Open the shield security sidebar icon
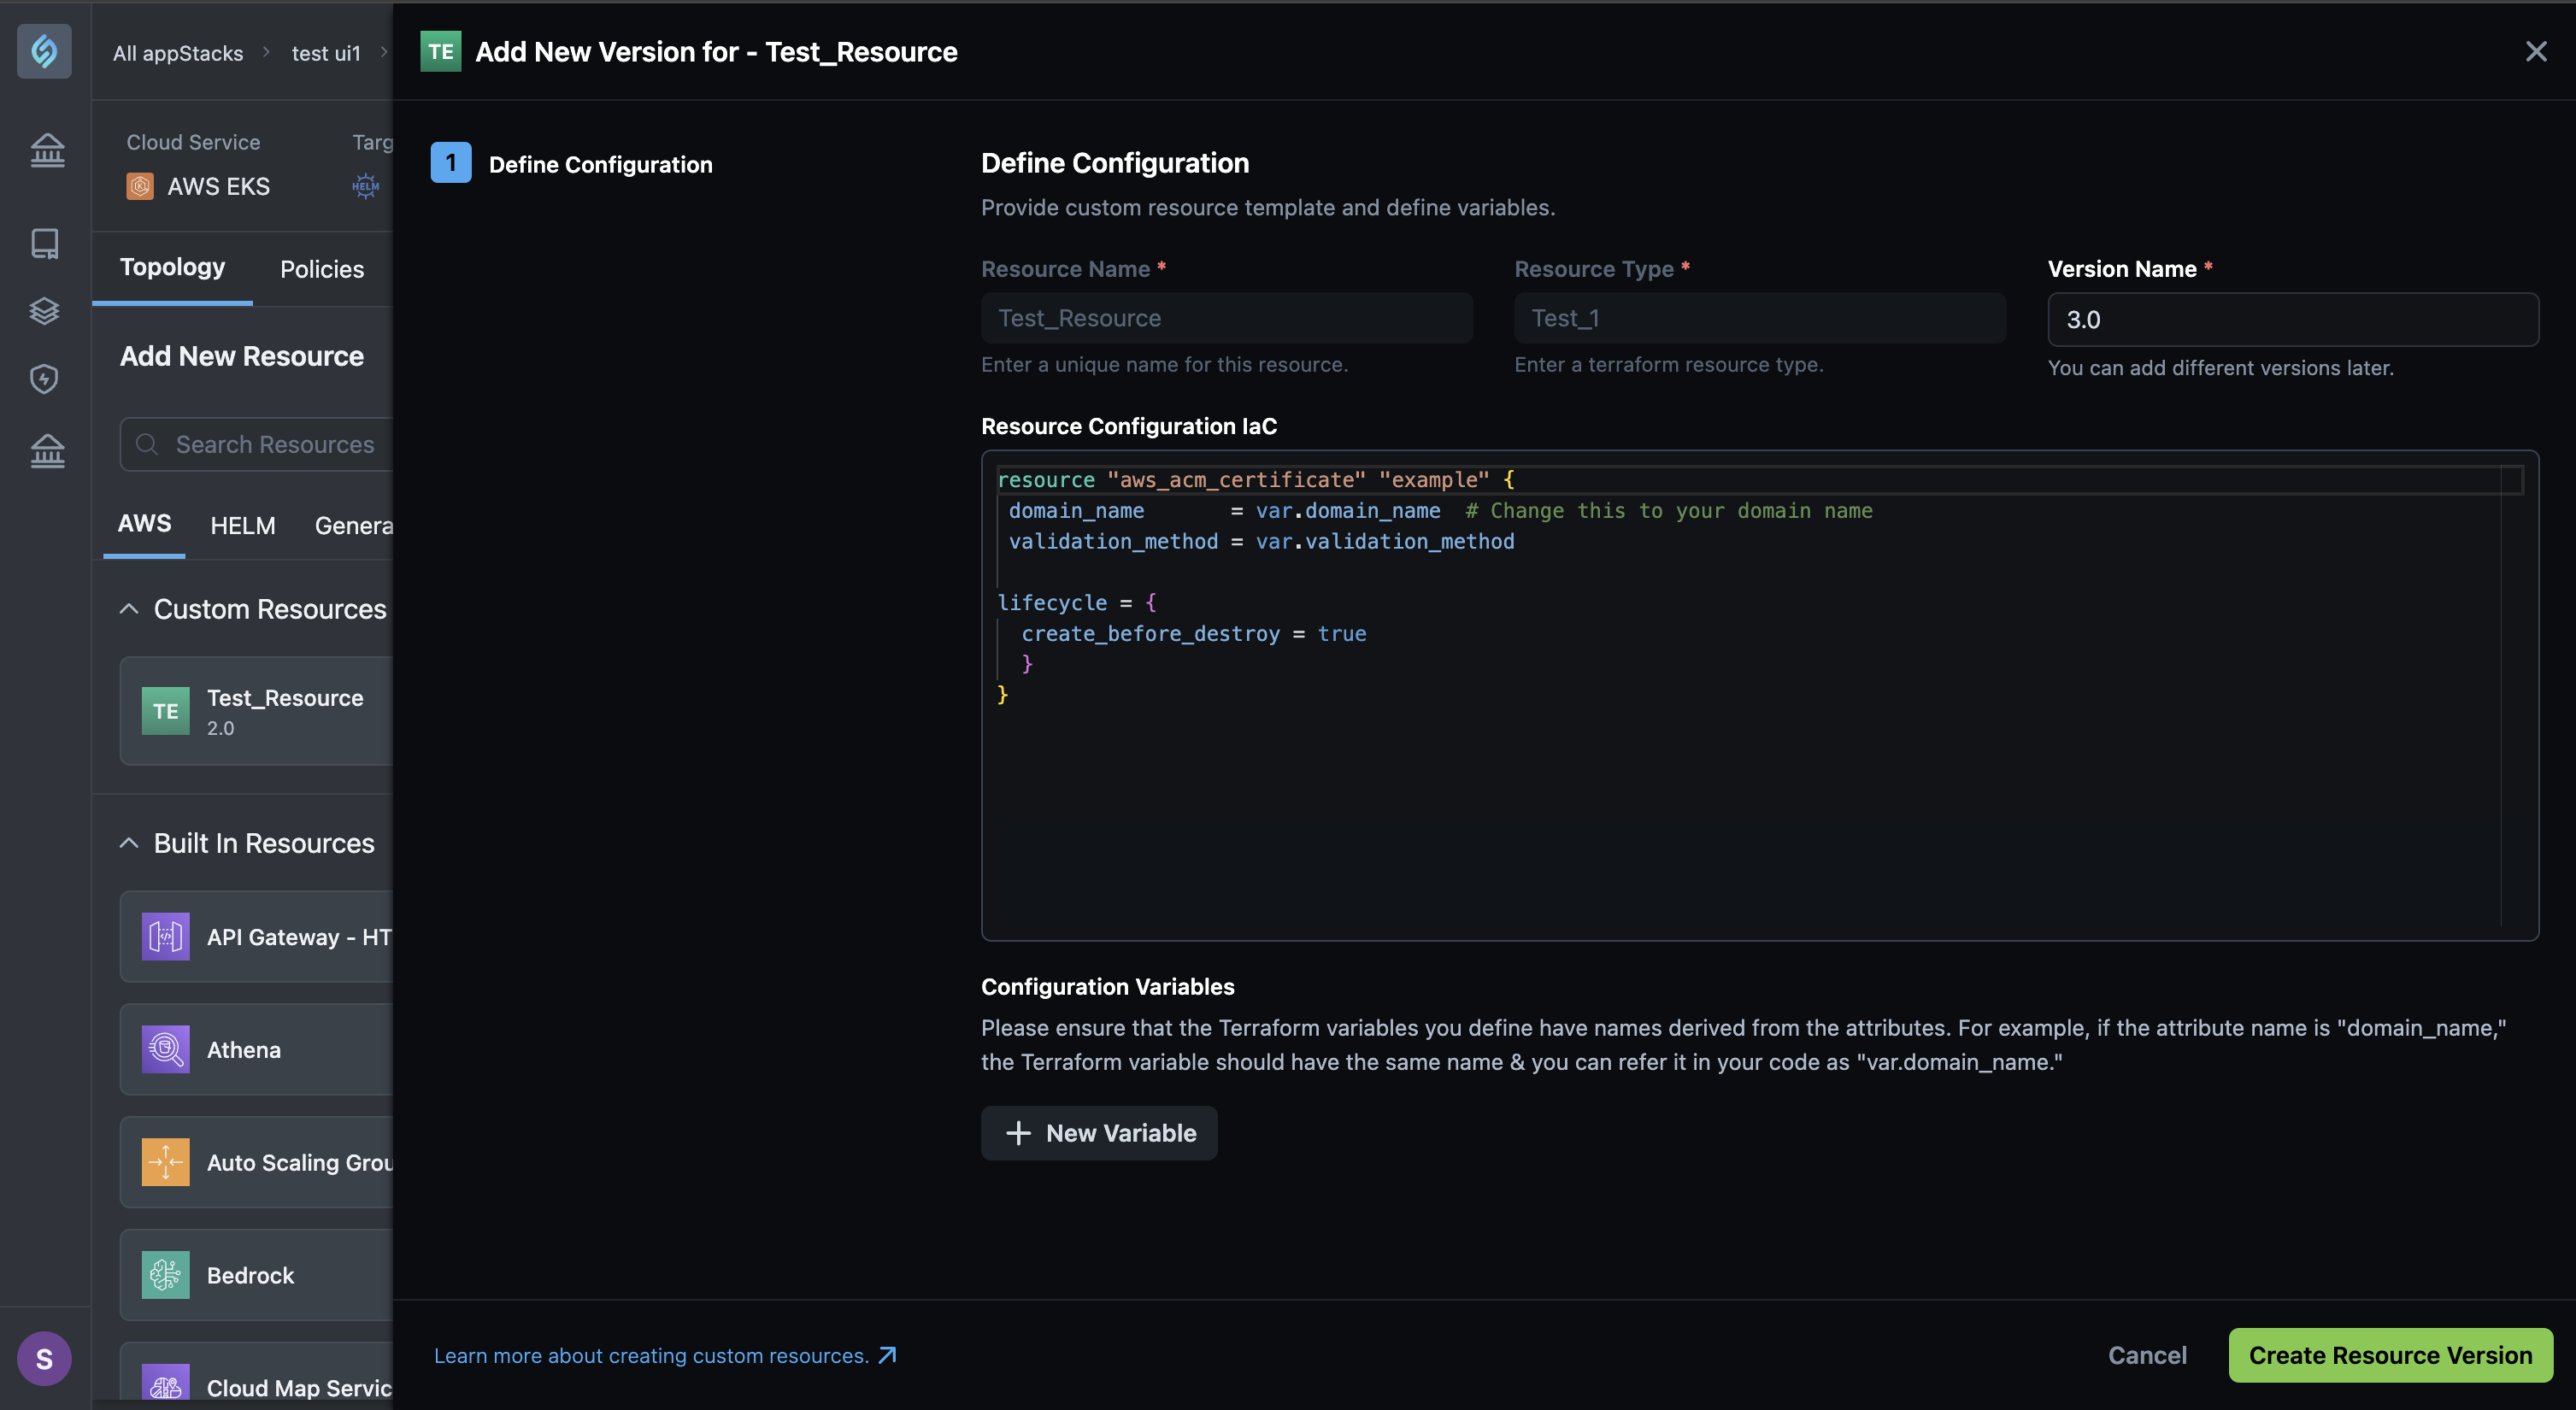Image resolution: width=2576 pixels, height=1410 pixels. tap(44, 379)
